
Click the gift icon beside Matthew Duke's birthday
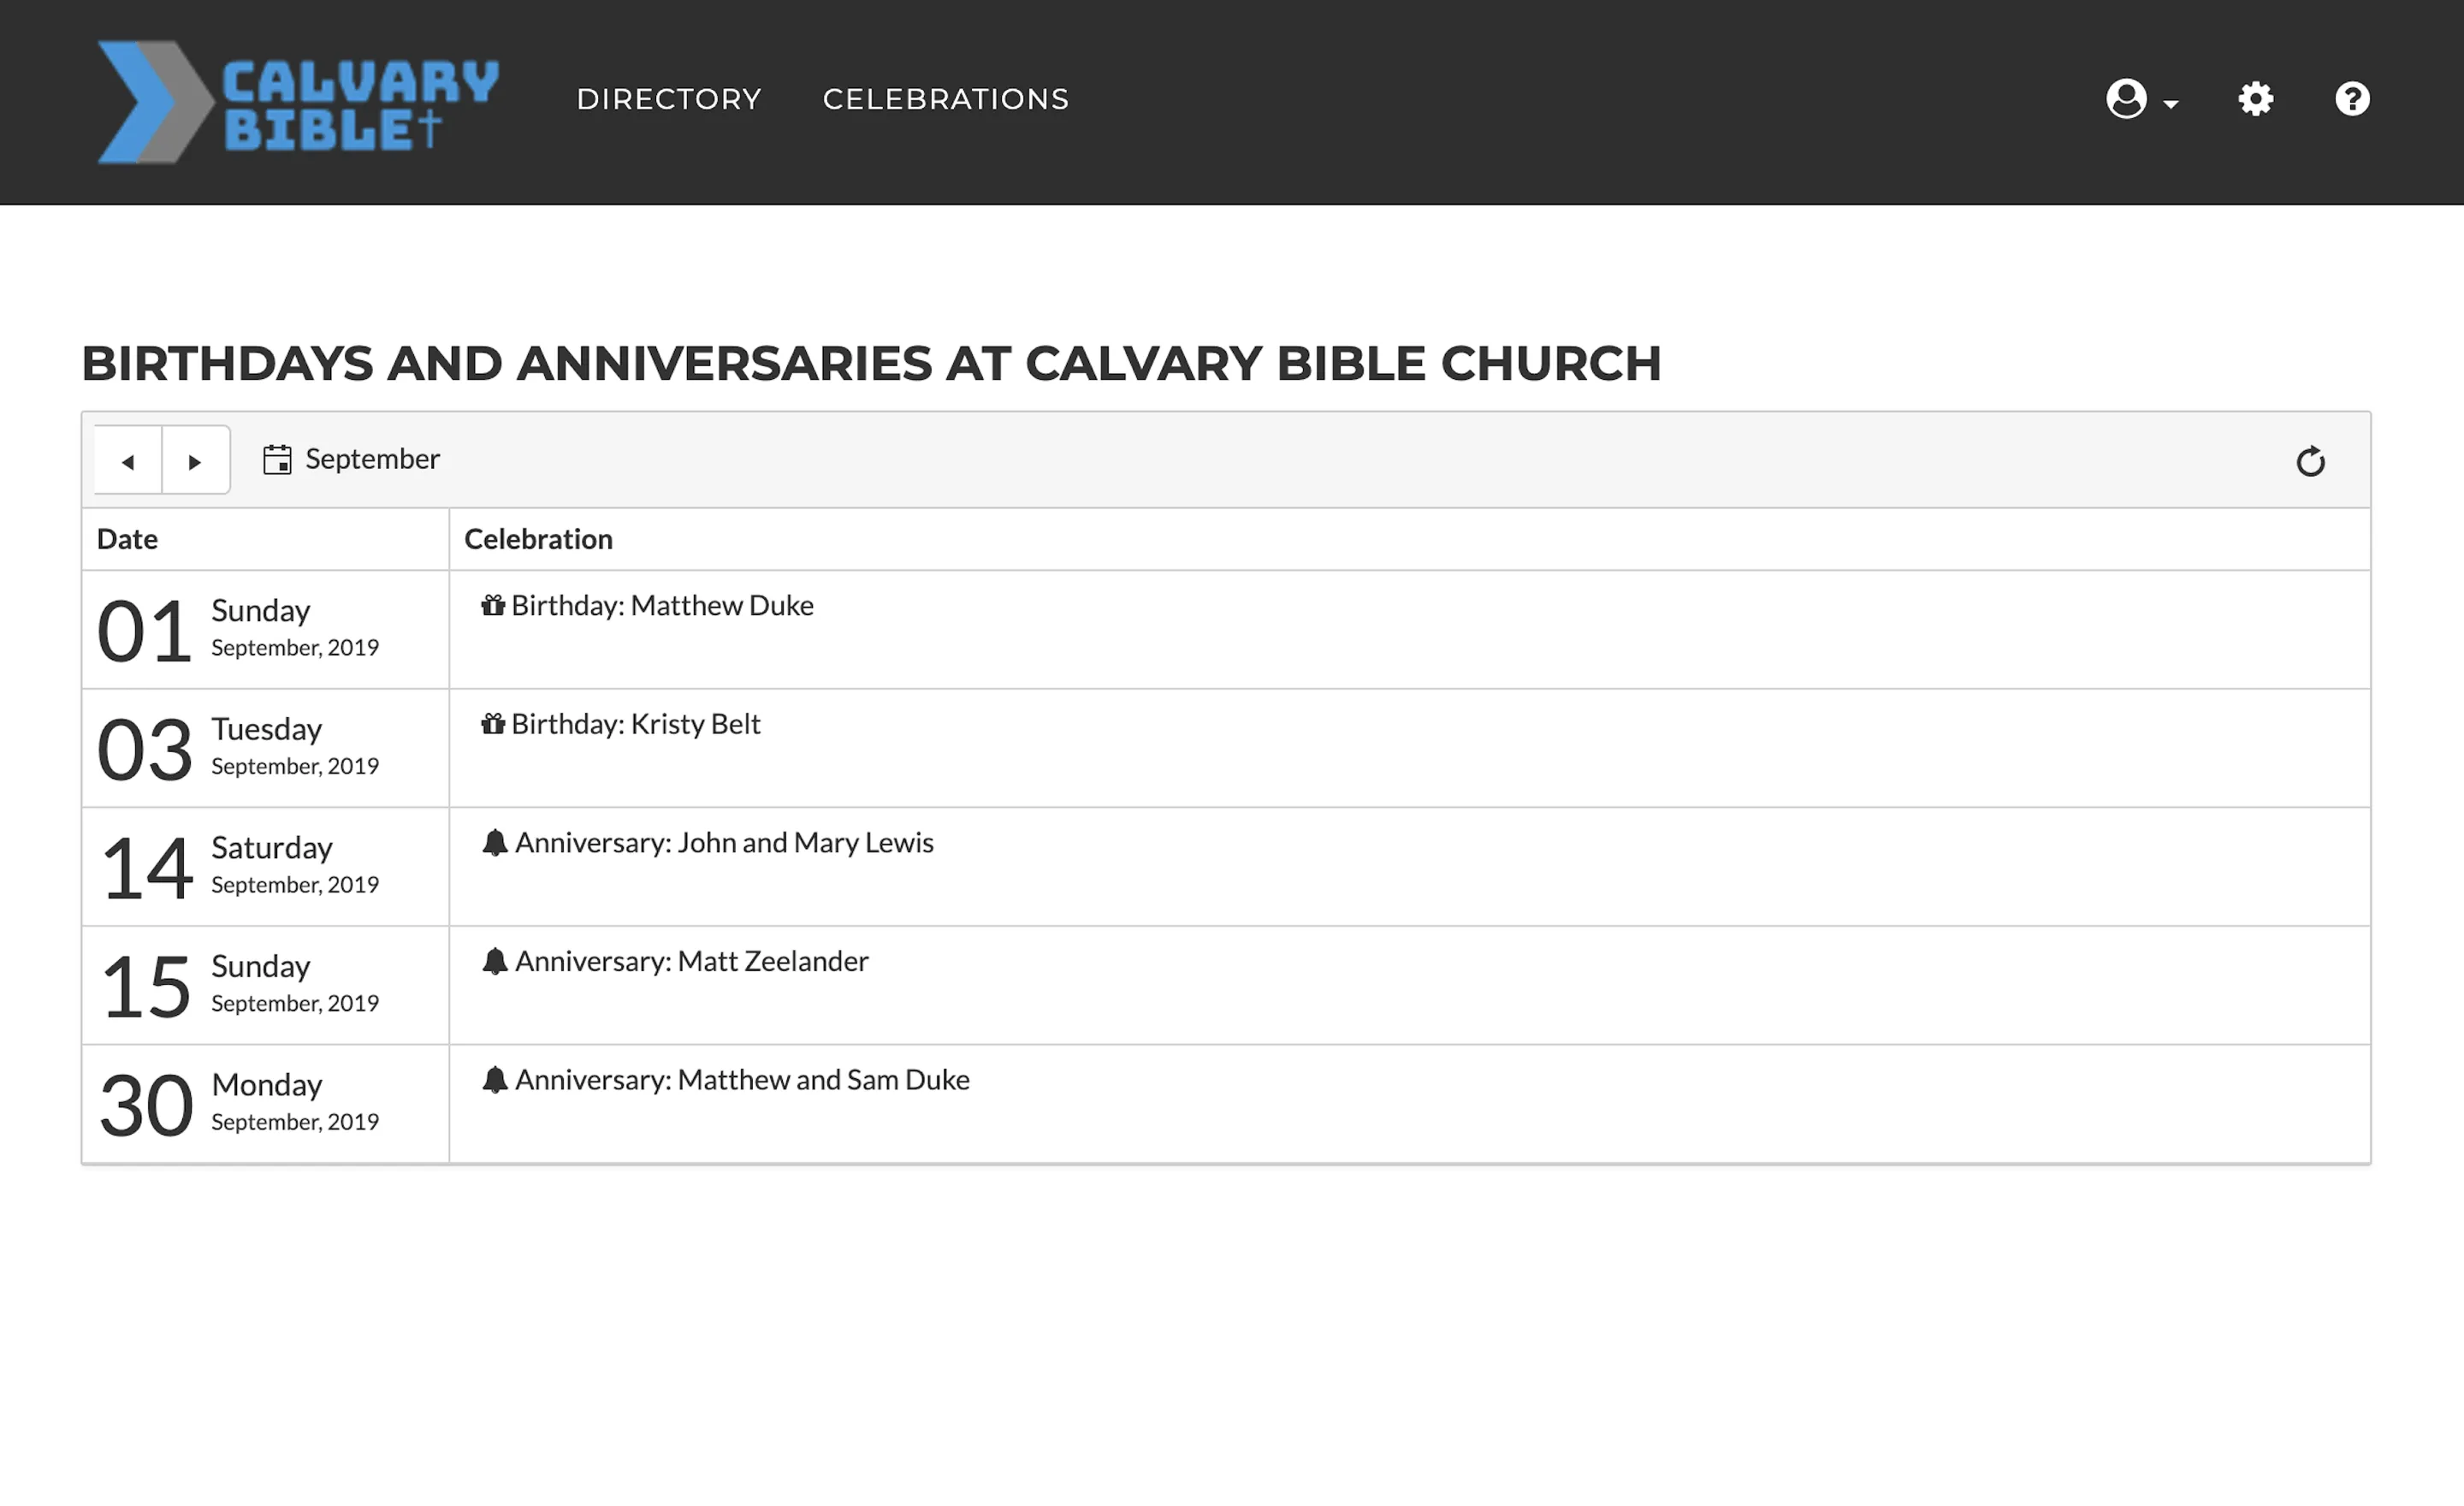493,604
